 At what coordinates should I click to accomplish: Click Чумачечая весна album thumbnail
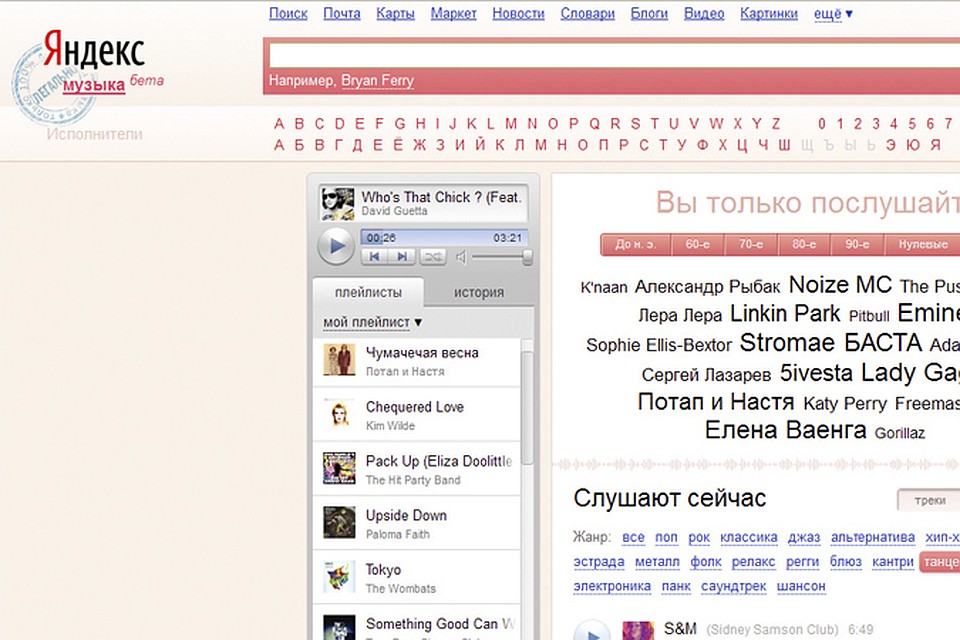pos(339,360)
